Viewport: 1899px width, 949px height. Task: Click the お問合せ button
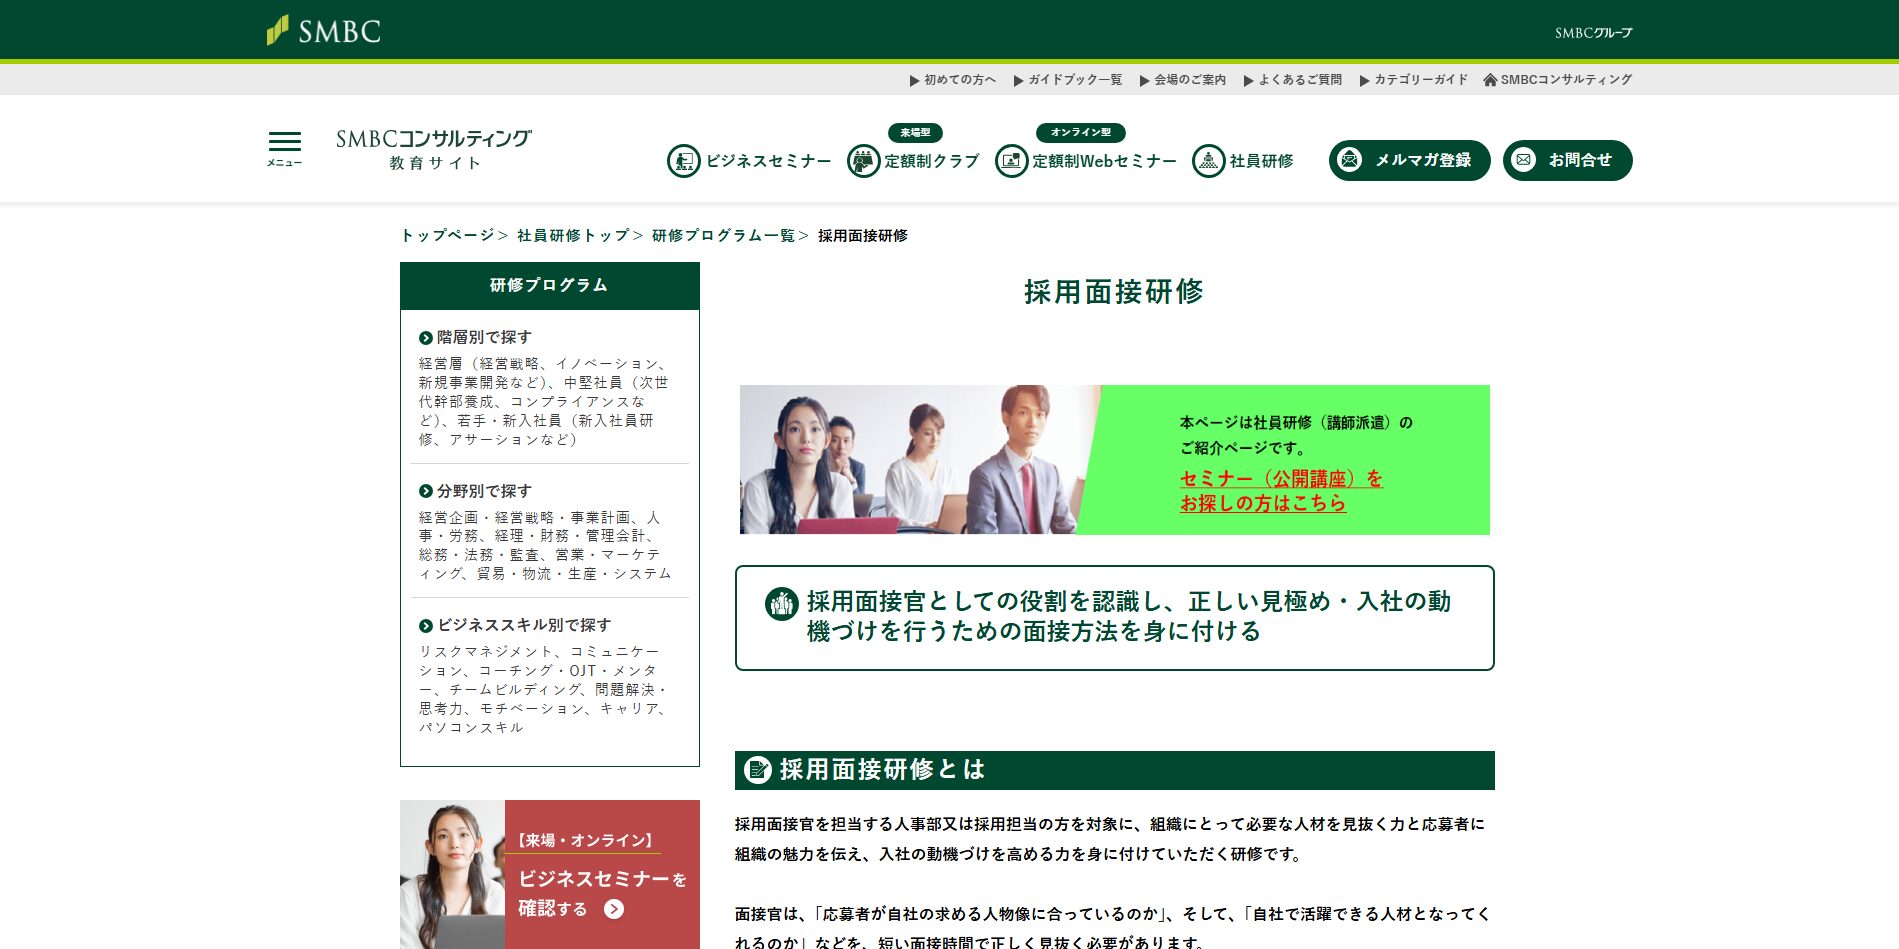(1567, 160)
